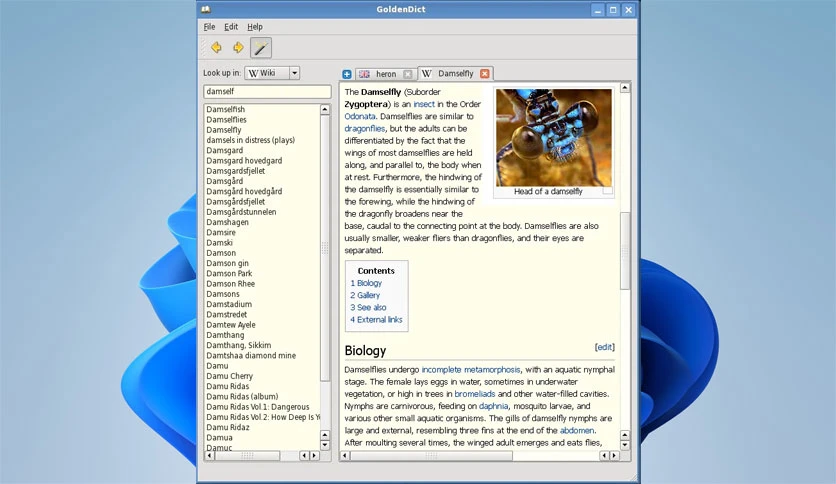This screenshot has width=836, height=484.
Task: Open the Edit menu
Action: pyautogui.click(x=231, y=27)
